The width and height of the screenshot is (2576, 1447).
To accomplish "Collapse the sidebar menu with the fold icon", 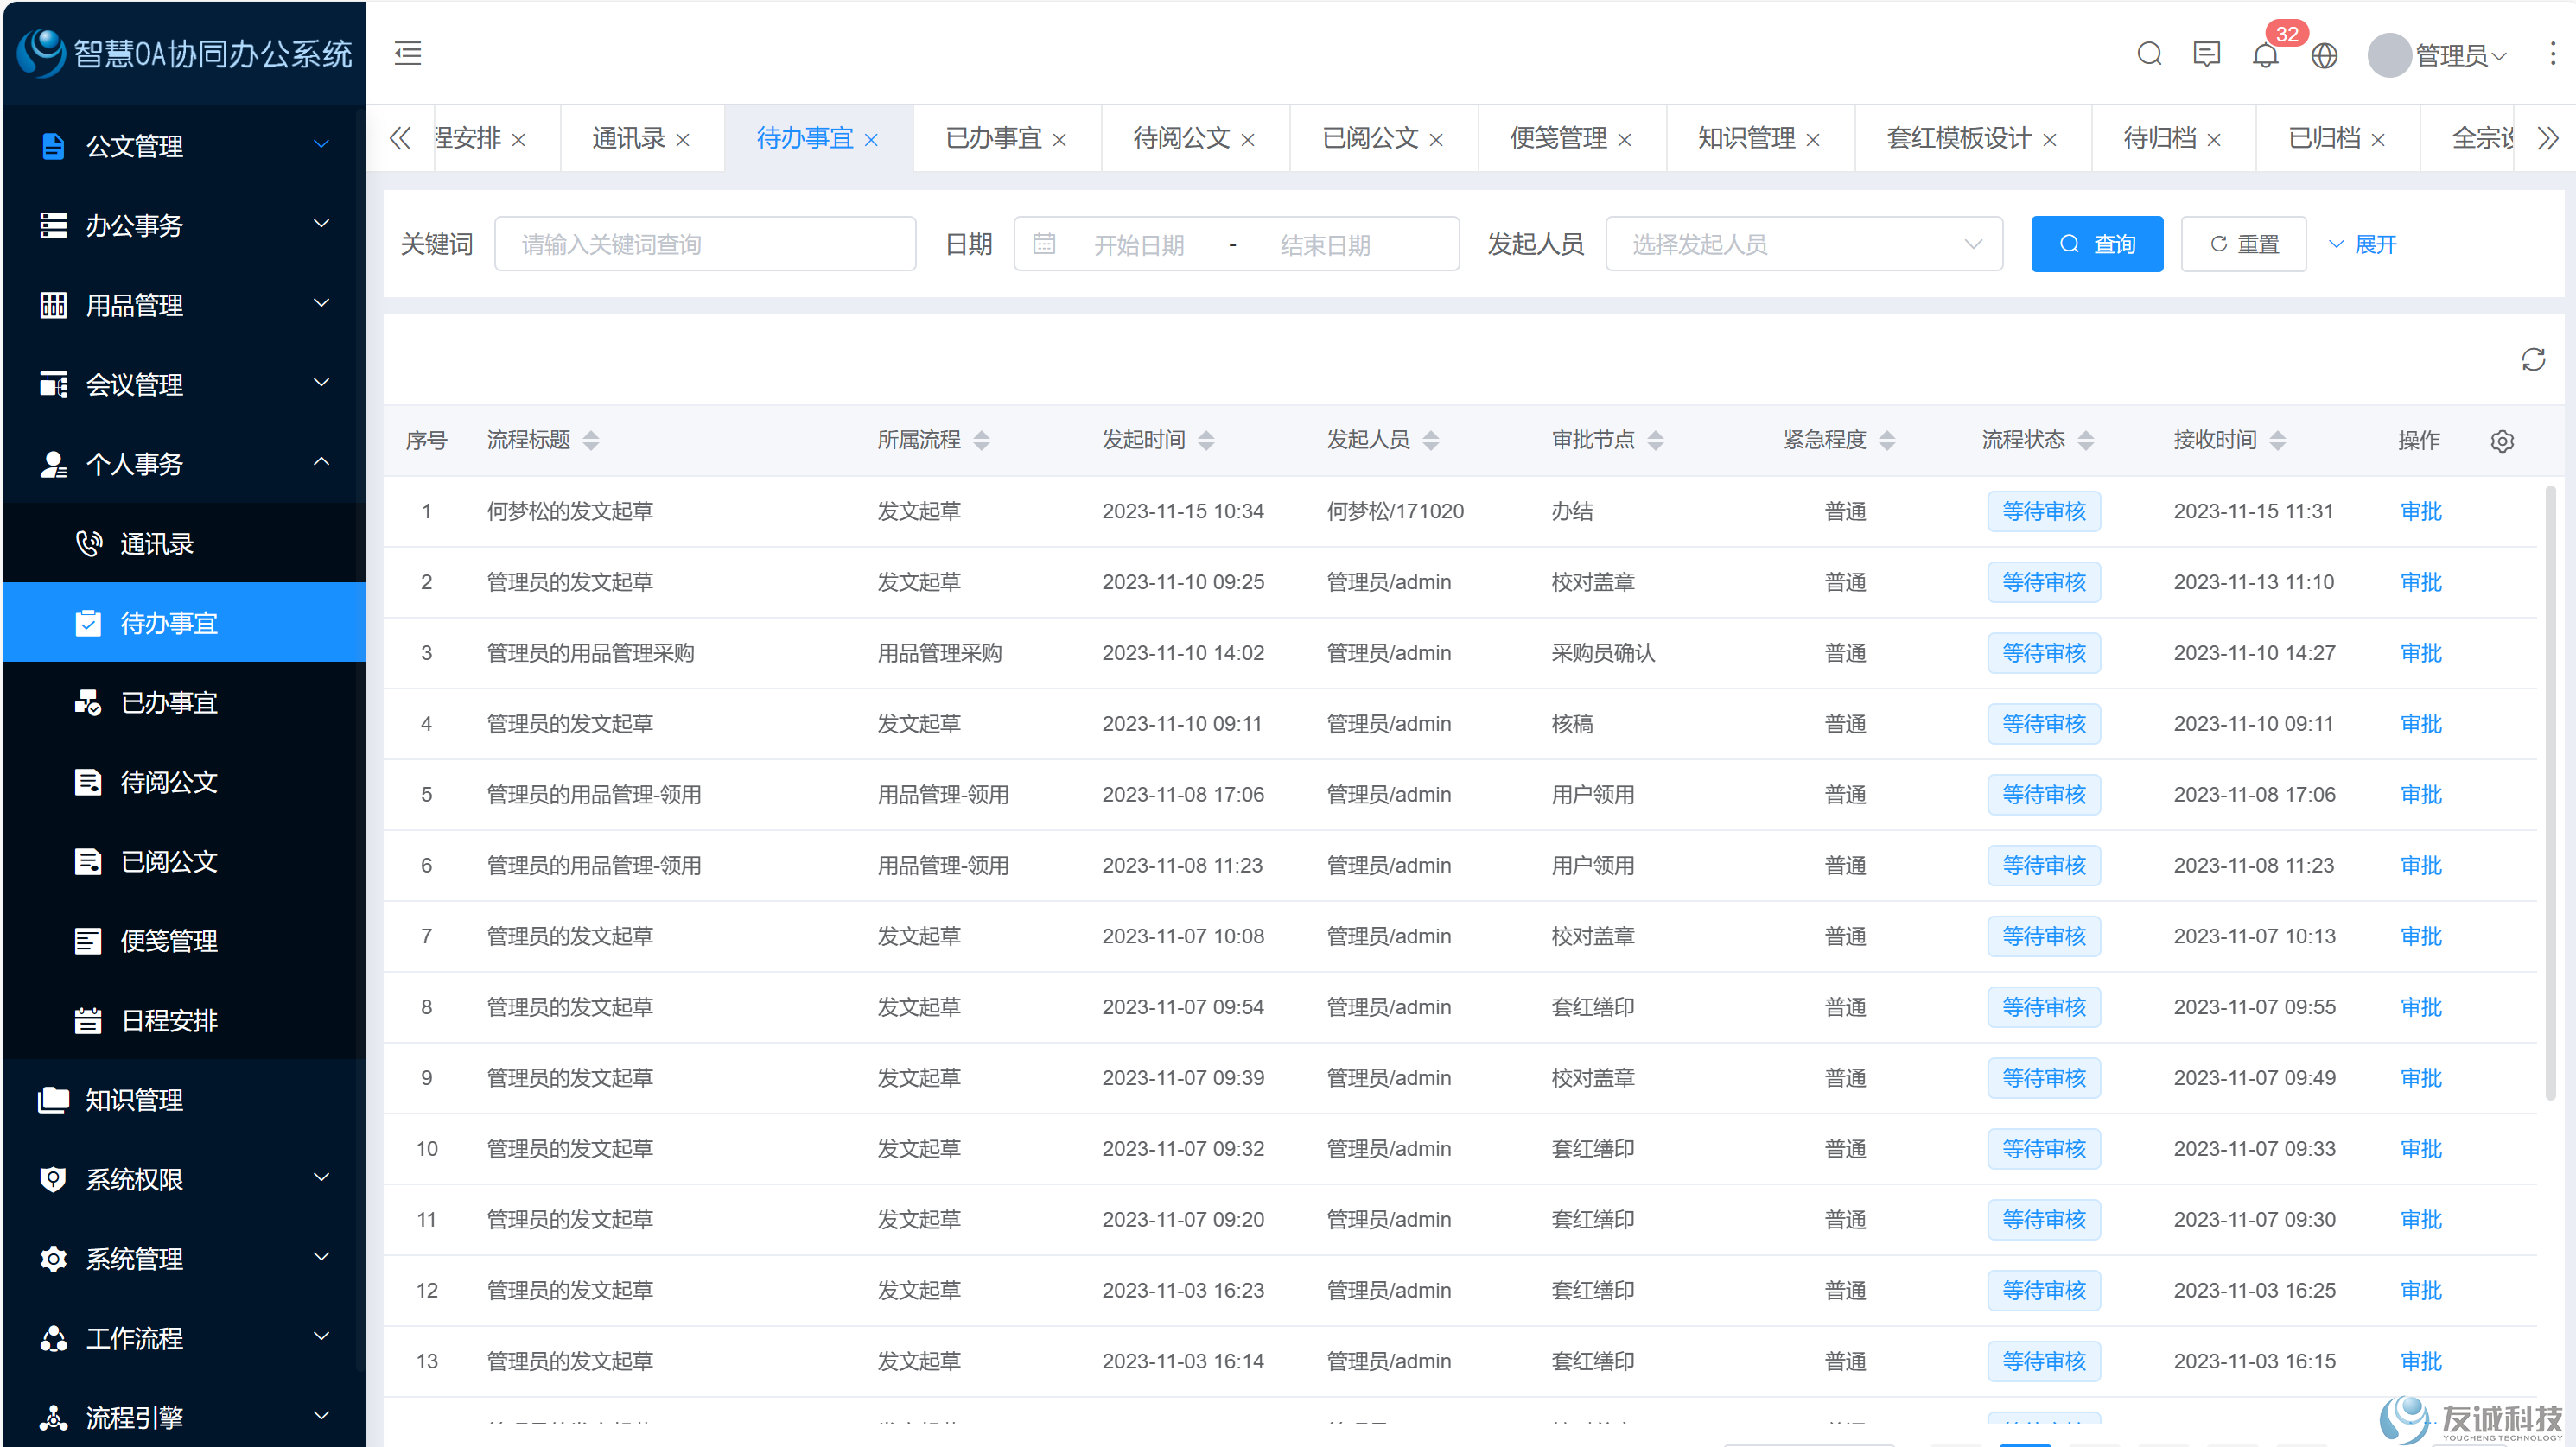I will (x=407, y=54).
